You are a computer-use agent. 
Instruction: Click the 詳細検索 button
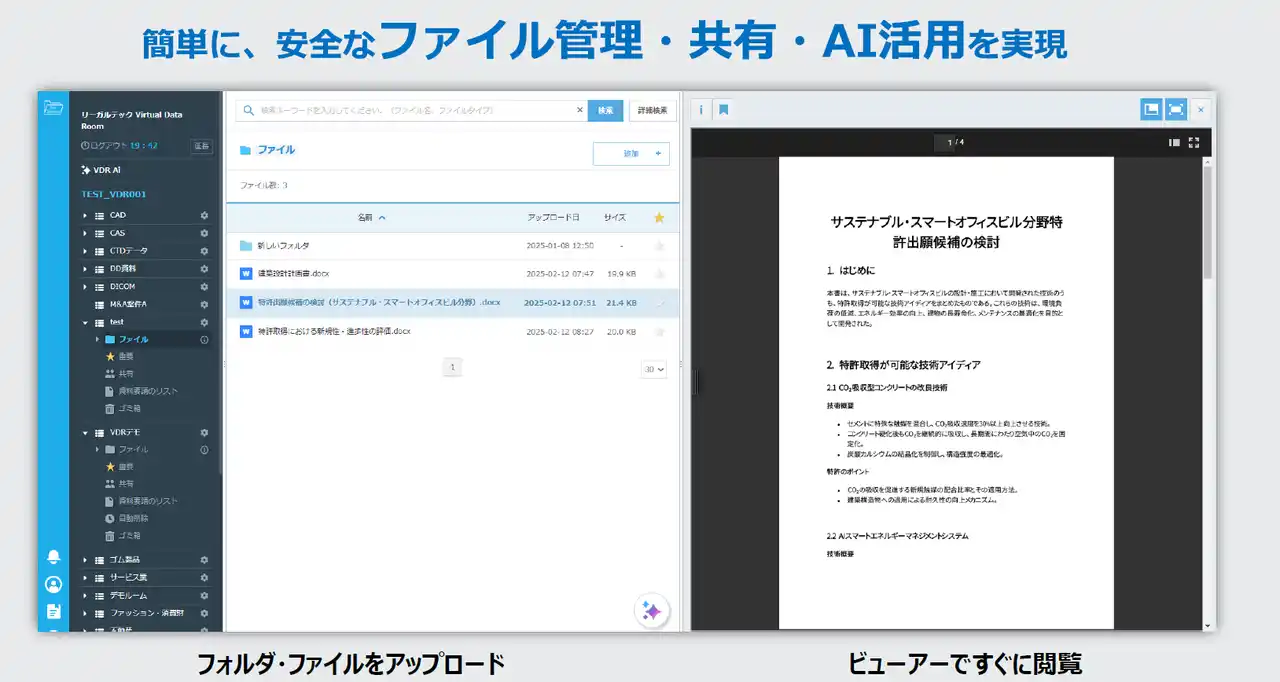(653, 111)
